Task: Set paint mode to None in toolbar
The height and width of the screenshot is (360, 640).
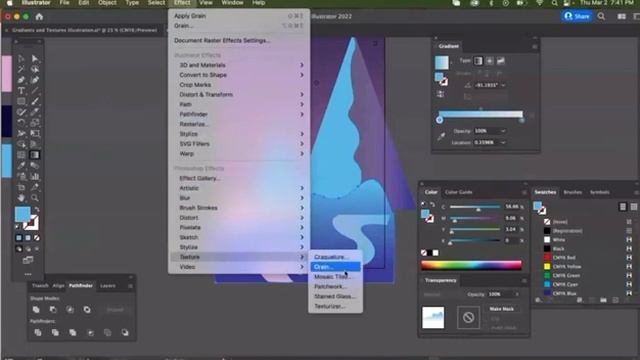Action: pyautogui.click(x=37, y=238)
